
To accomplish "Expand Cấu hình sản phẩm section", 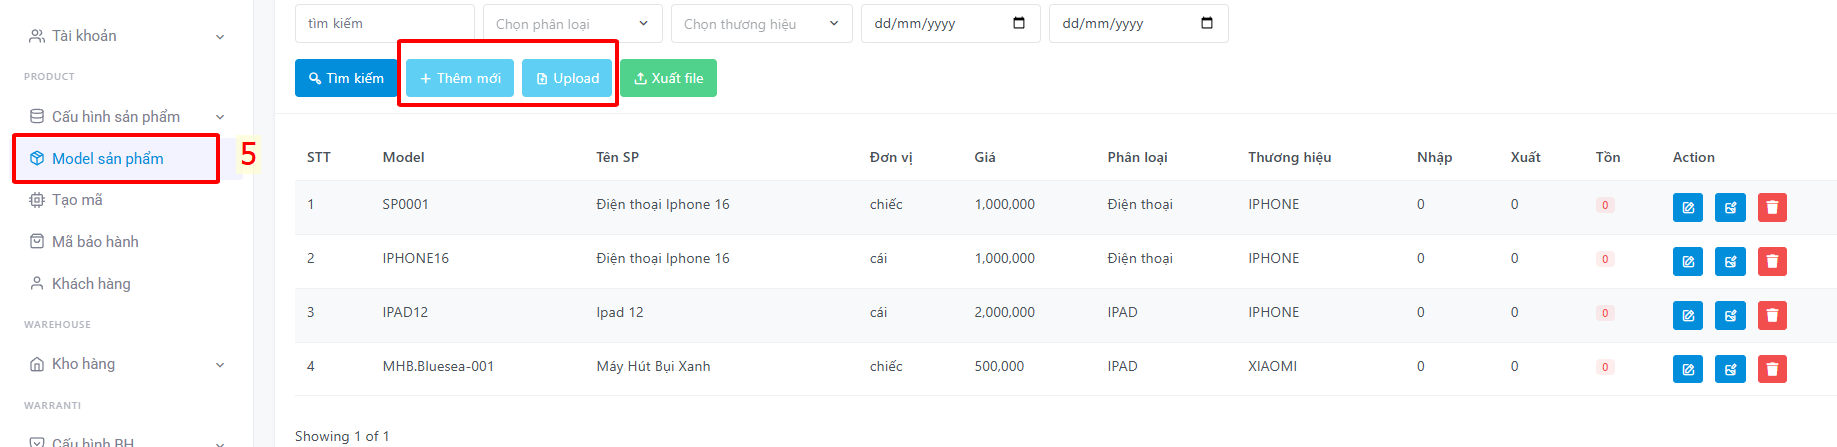I will (127, 117).
